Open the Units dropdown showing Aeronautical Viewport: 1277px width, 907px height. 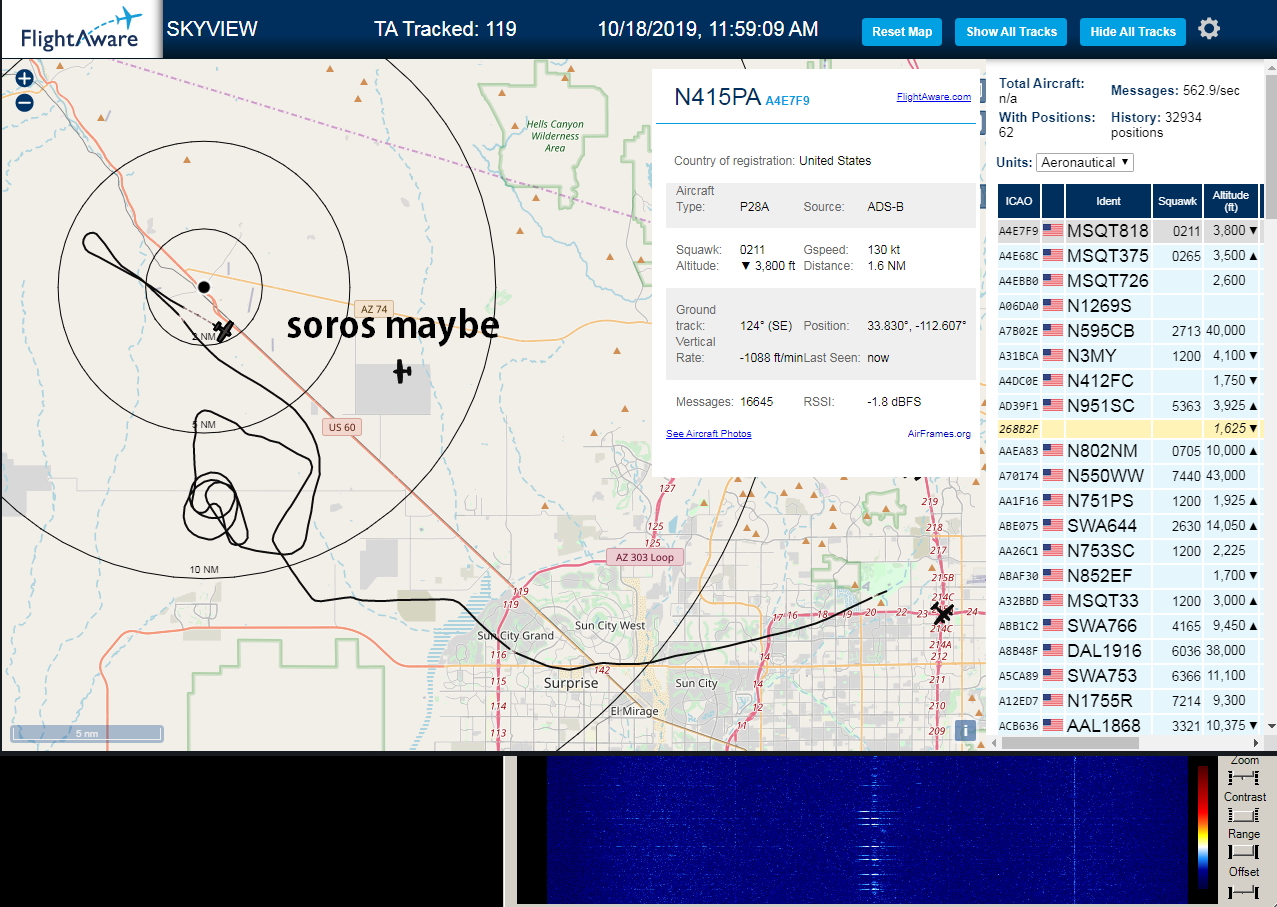pyautogui.click(x=1085, y=162)
